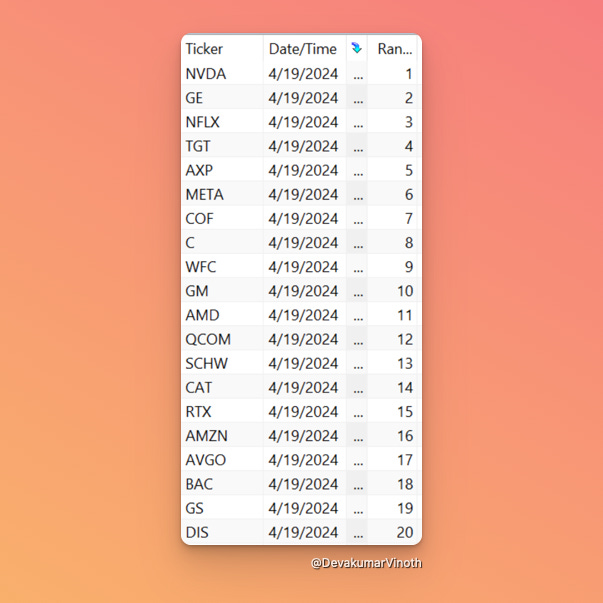Select the CAT ticker cell
This screenshot has width=603, height=603.
[x=222, y=387]
